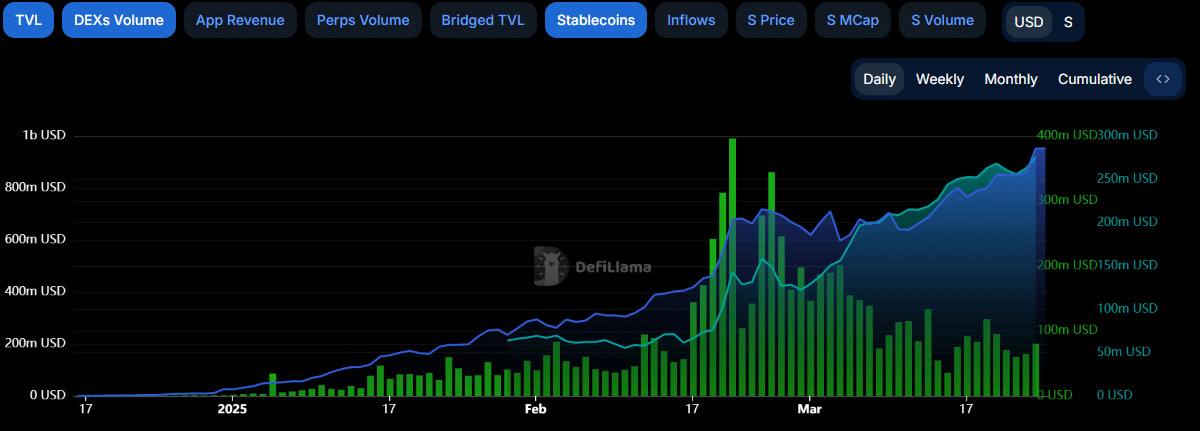Enable the S MCap series
This screenshot has width=1200, height=431.
[x=853, y=20]
